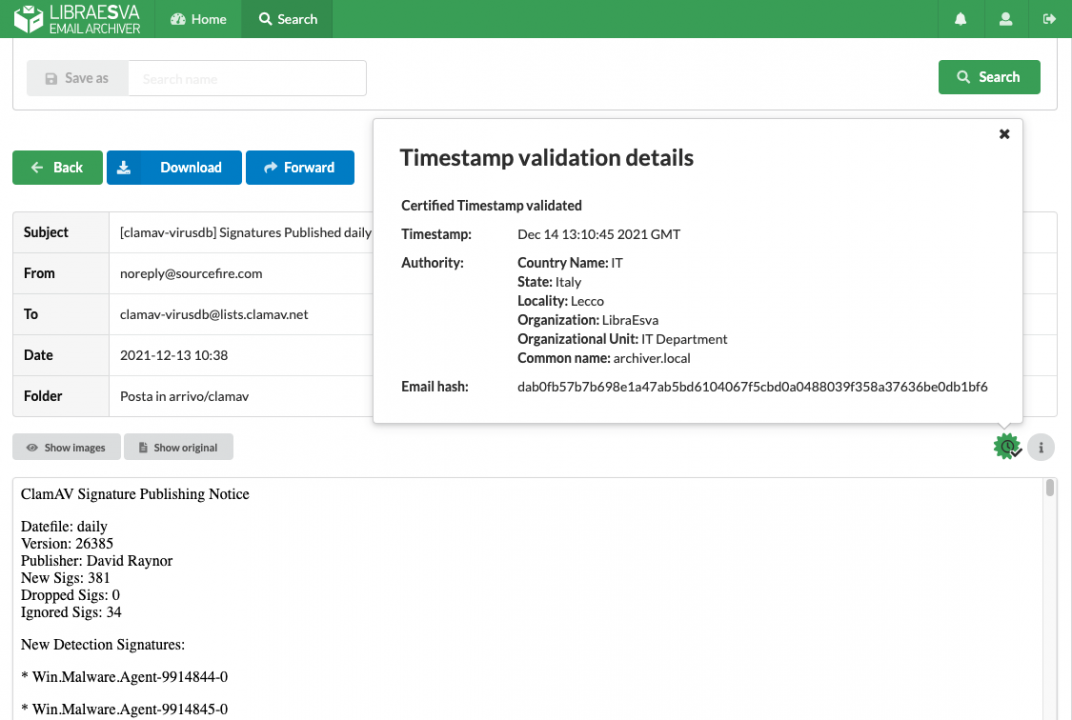Click the certified timestamp gear icon
The height and width of the screenshot is (720, 1072).
(x=1007, y=447)
